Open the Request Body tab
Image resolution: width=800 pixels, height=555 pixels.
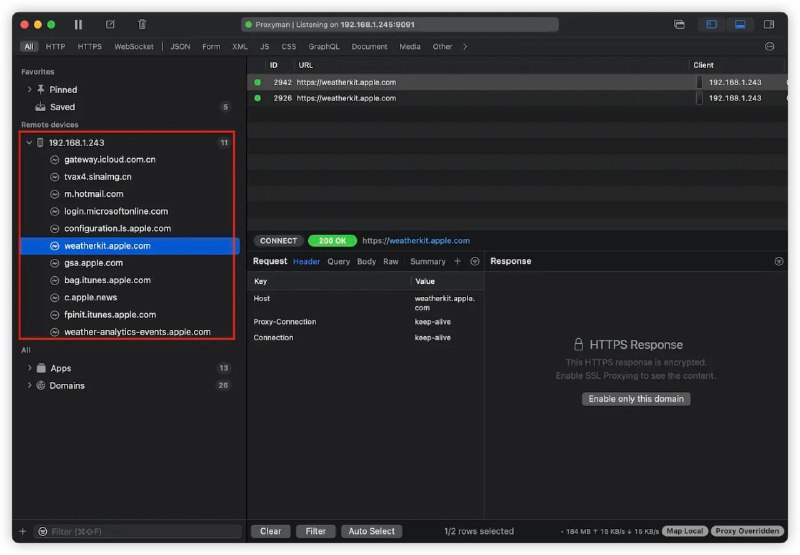[x=366, y=262]
